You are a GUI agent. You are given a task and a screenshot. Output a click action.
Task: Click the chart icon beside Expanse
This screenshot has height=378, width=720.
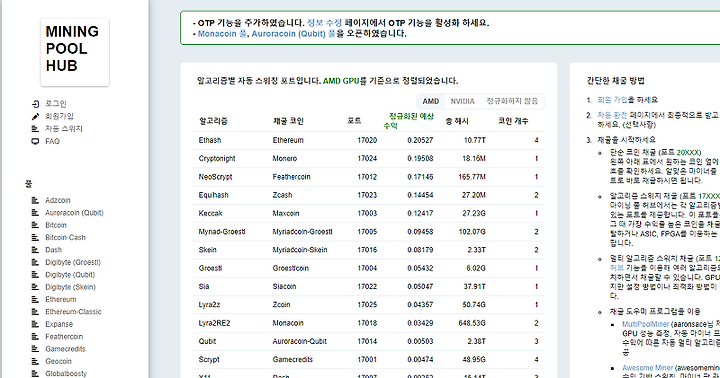35,324
